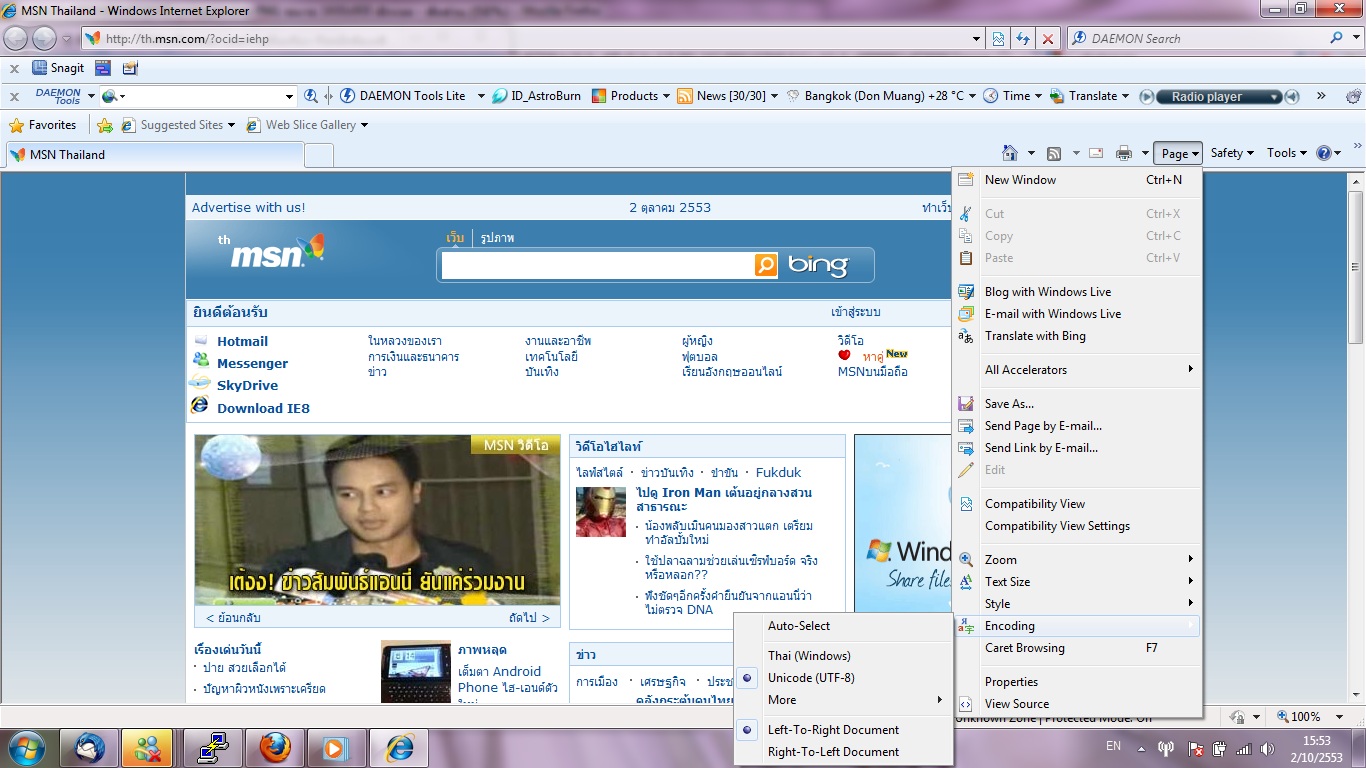
Task: Open Thunderbird from the taskbar
Action: (89, 748)
